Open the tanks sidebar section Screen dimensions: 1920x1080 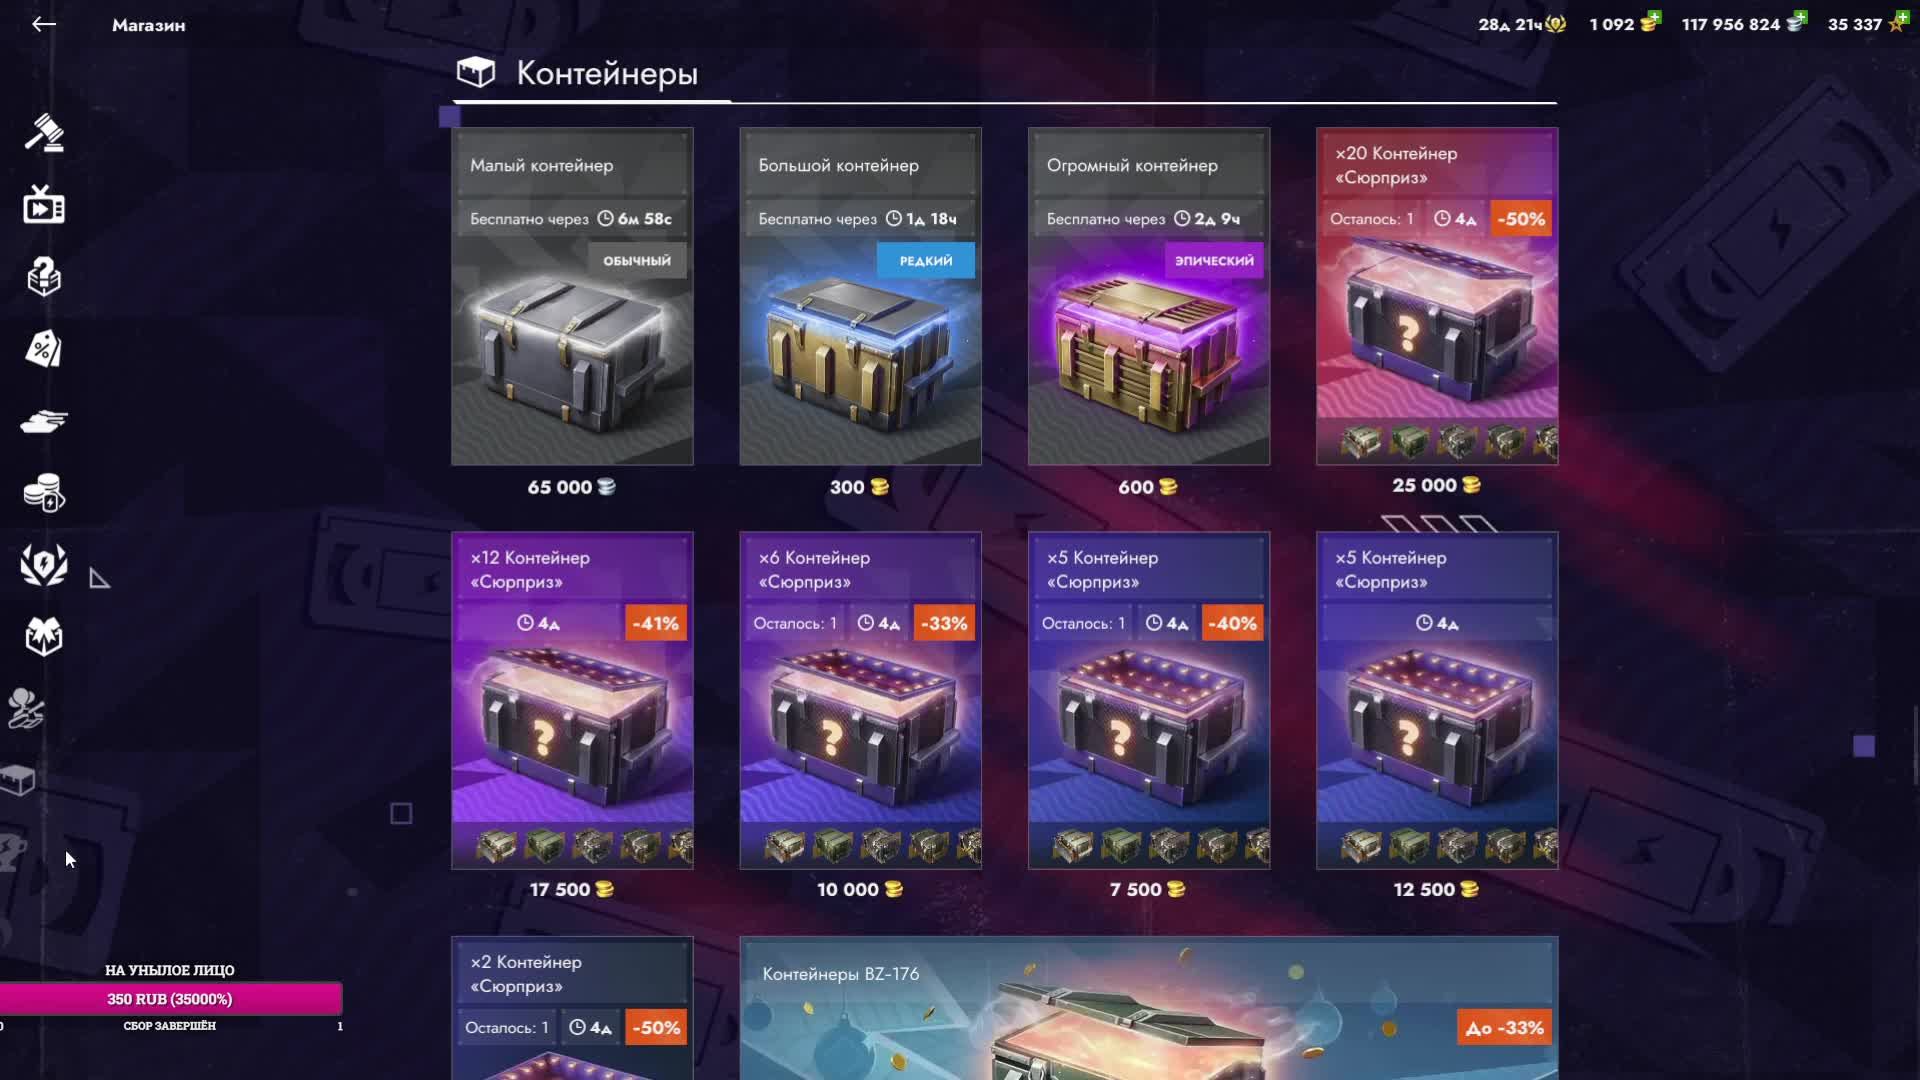[44, 422]
